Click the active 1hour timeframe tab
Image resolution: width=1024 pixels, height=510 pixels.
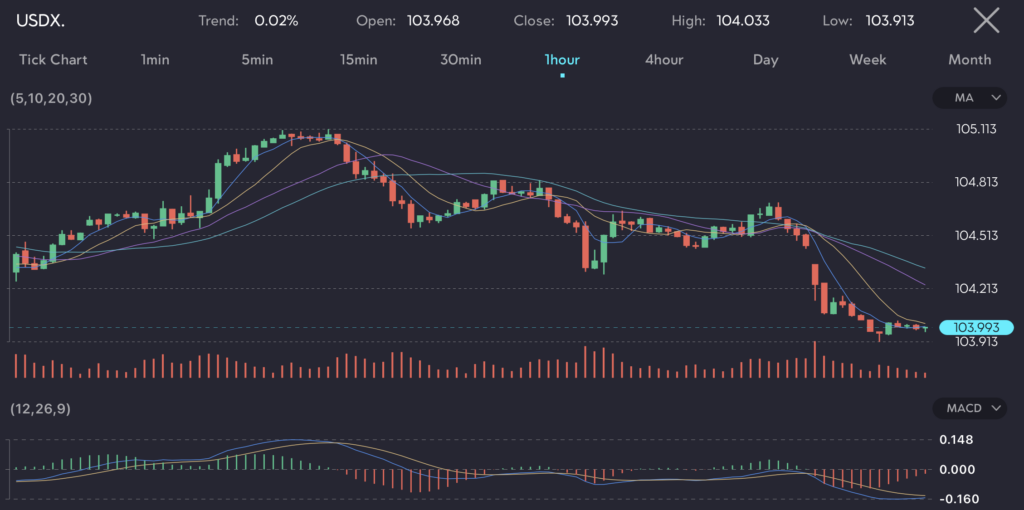562,60
